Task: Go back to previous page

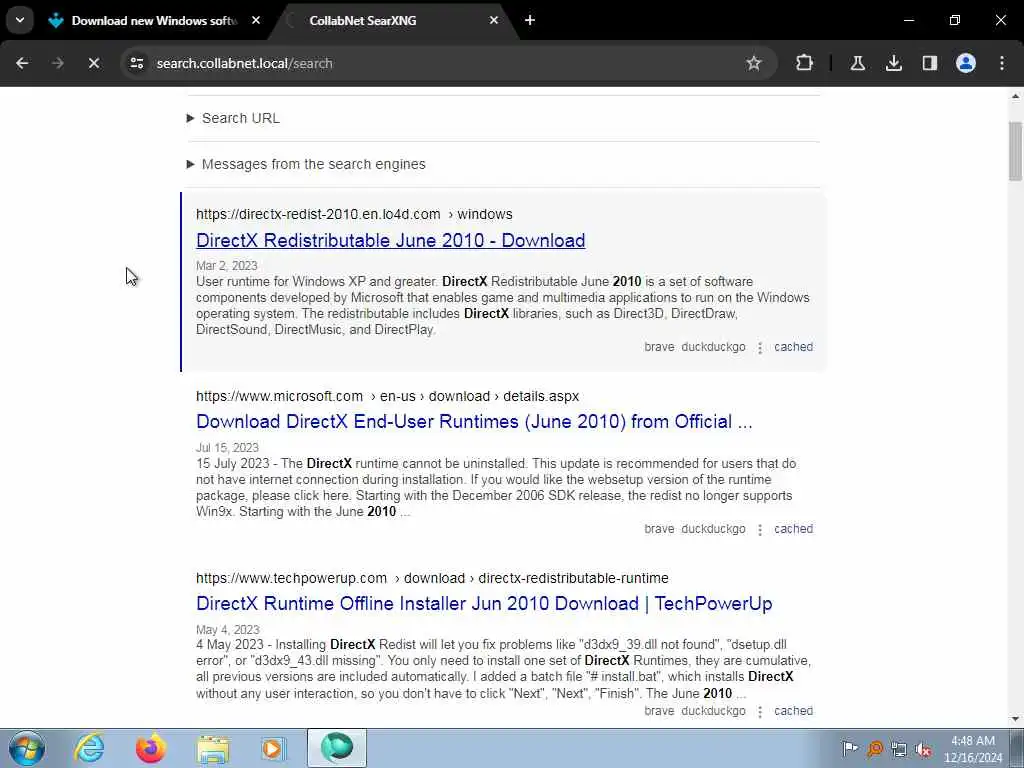Action: click(22, 63)
